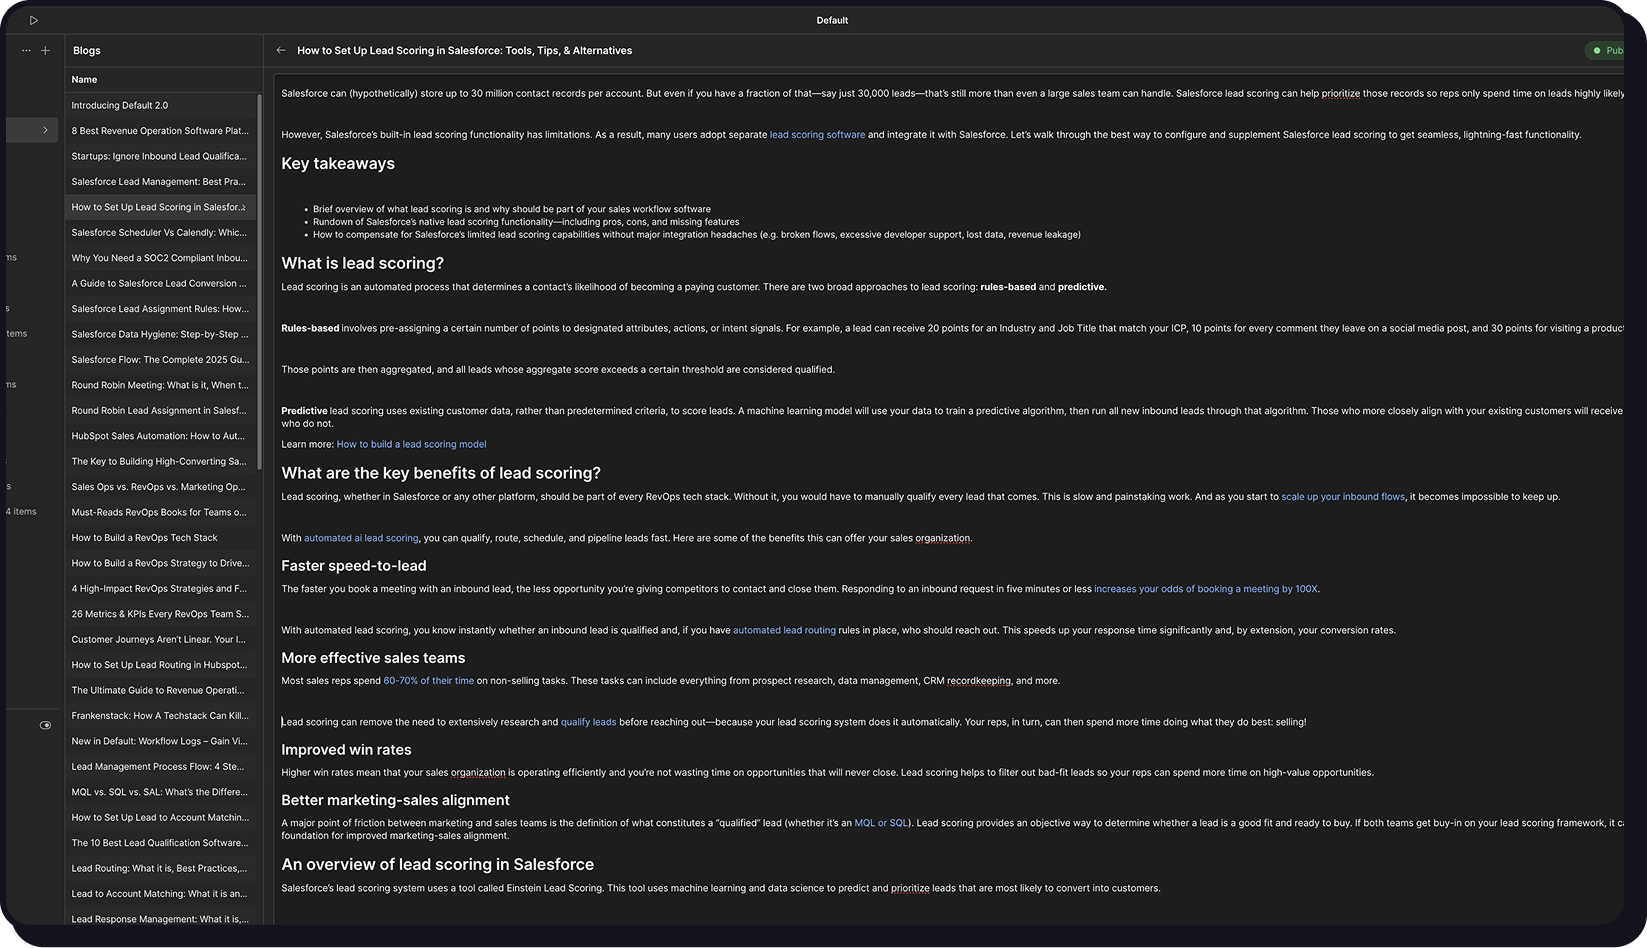Click the Improved win rates heading
Viewport: 1647px width, 948px height.
pyautogui.click(x=346, y=750)
